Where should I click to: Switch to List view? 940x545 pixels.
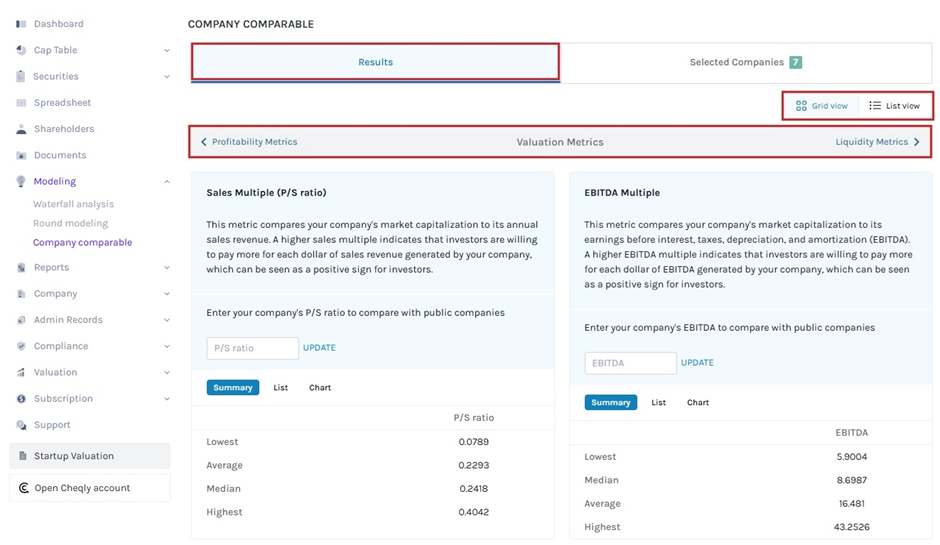pos(894,106)
